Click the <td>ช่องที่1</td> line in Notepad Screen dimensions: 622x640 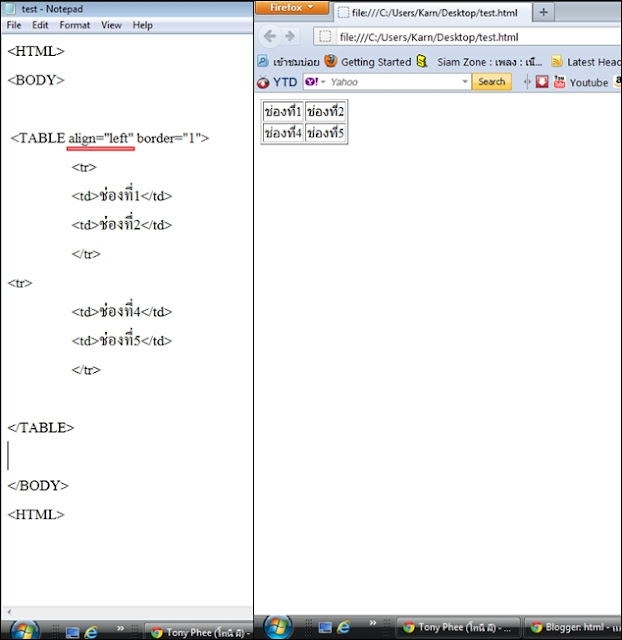[x=122, y=196]
